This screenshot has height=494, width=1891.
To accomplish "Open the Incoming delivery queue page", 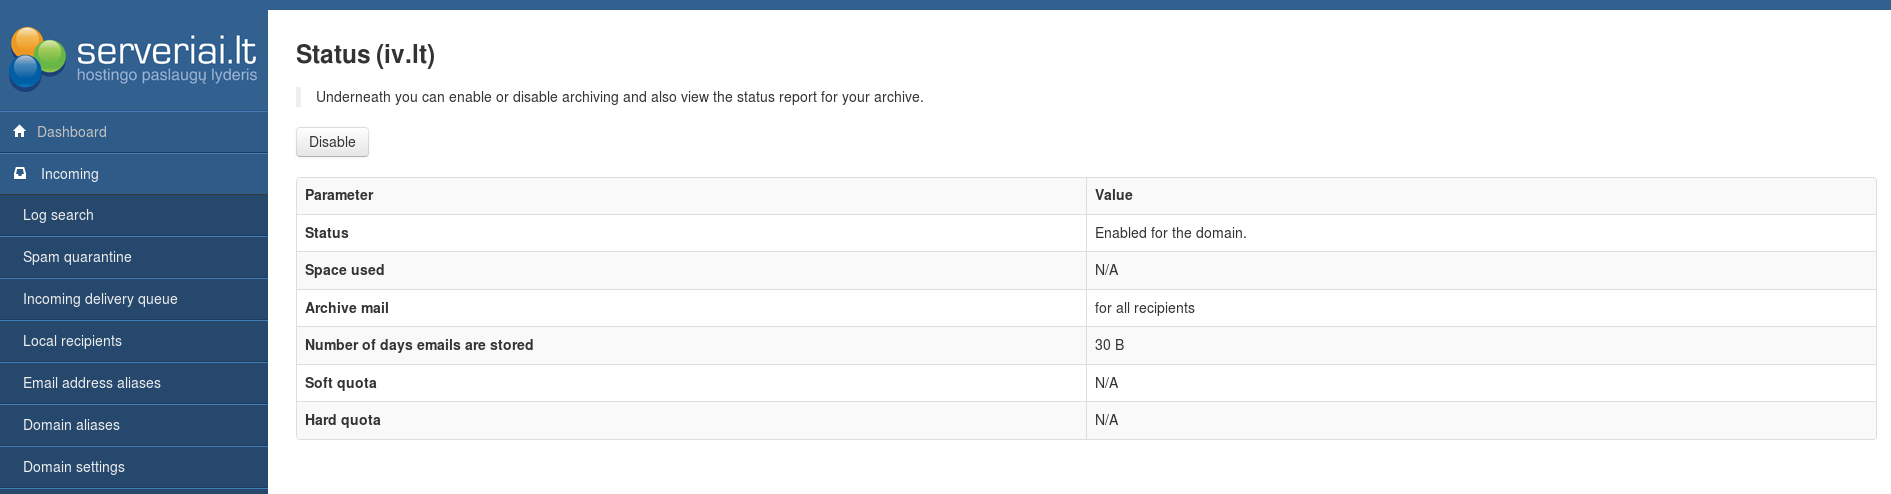I will coord(100,299).
